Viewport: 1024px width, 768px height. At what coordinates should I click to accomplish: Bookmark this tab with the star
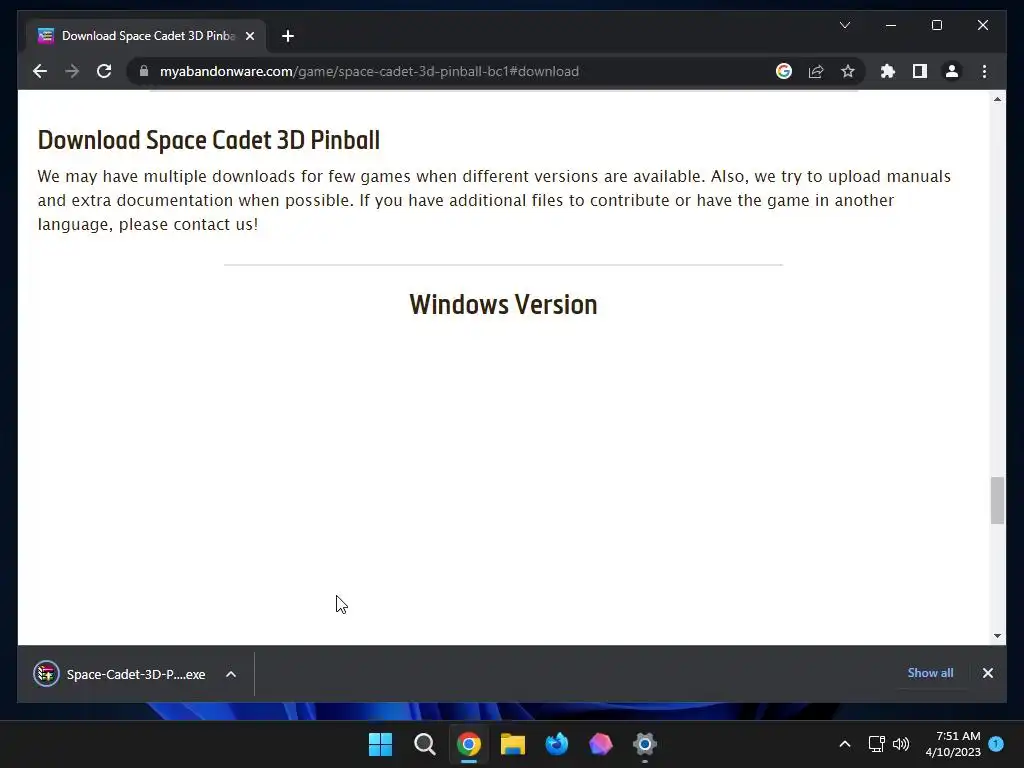click(x=848, y=71)
